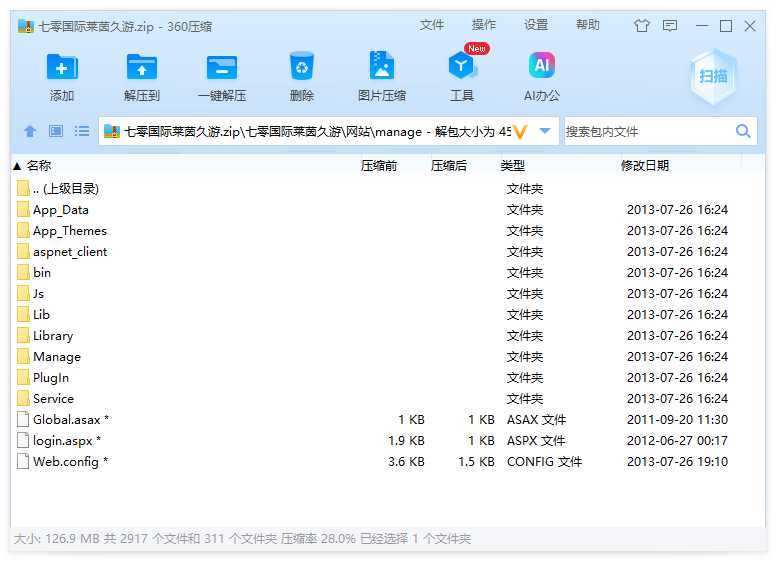Click the 搜索包内文件 search field
Image resolution: width=776 pixels, height=561 pixels.
pos(648,131)
